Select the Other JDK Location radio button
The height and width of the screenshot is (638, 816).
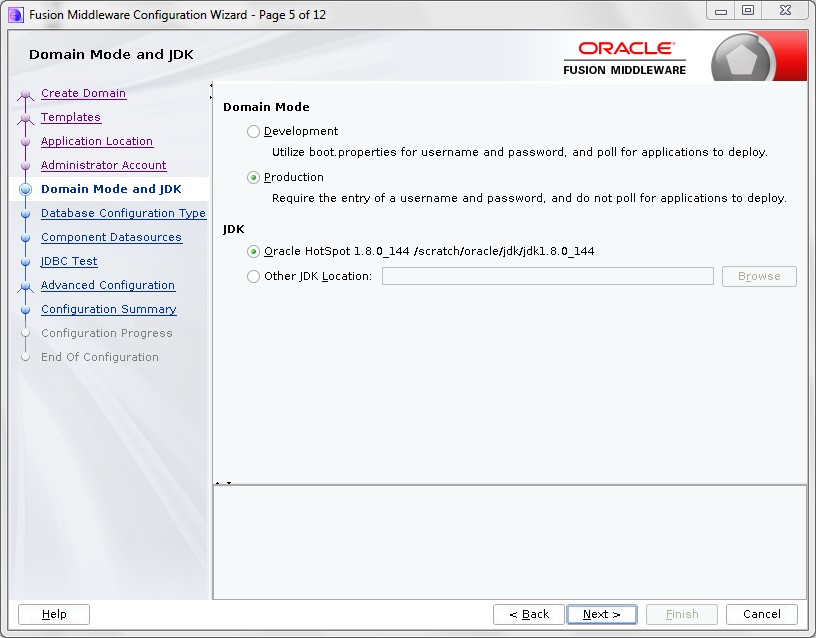click(x=253, y=276)
